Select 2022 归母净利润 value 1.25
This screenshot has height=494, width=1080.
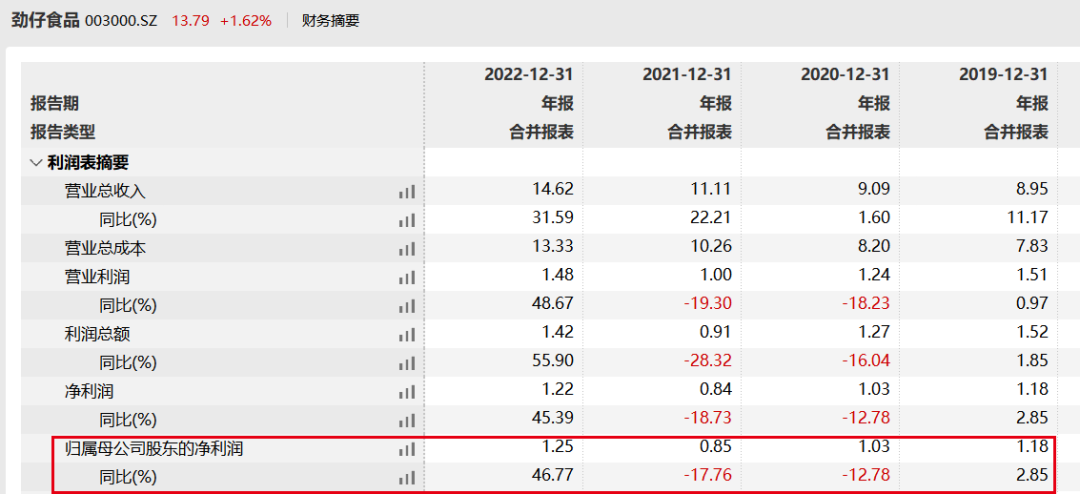coord(559,446)
